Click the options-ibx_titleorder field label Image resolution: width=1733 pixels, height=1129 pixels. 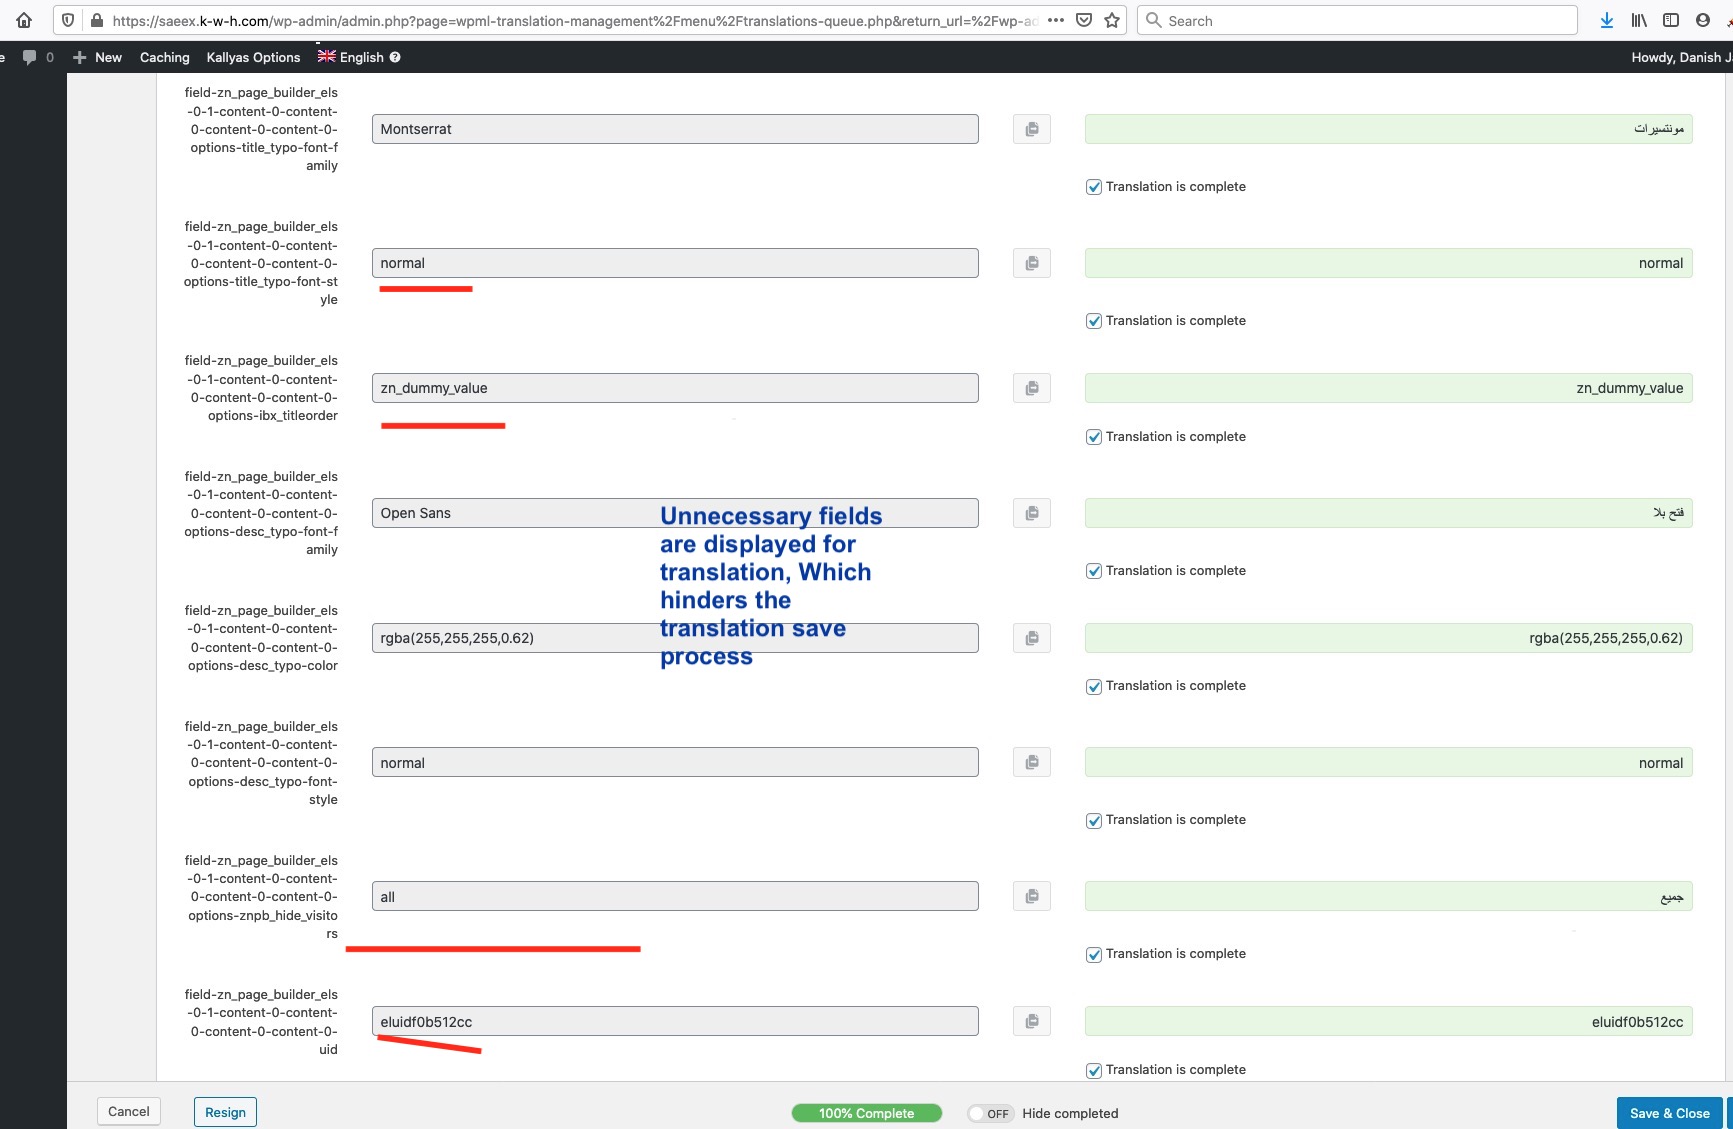click(x=261, y=388)
